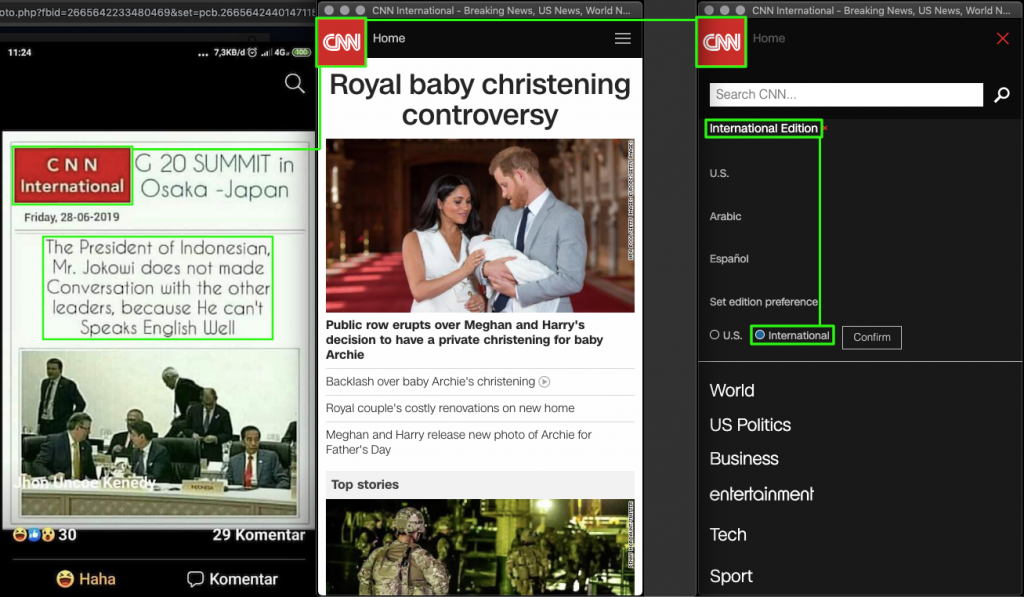Click the Haha reaction icon

click(x=65, y=579)
